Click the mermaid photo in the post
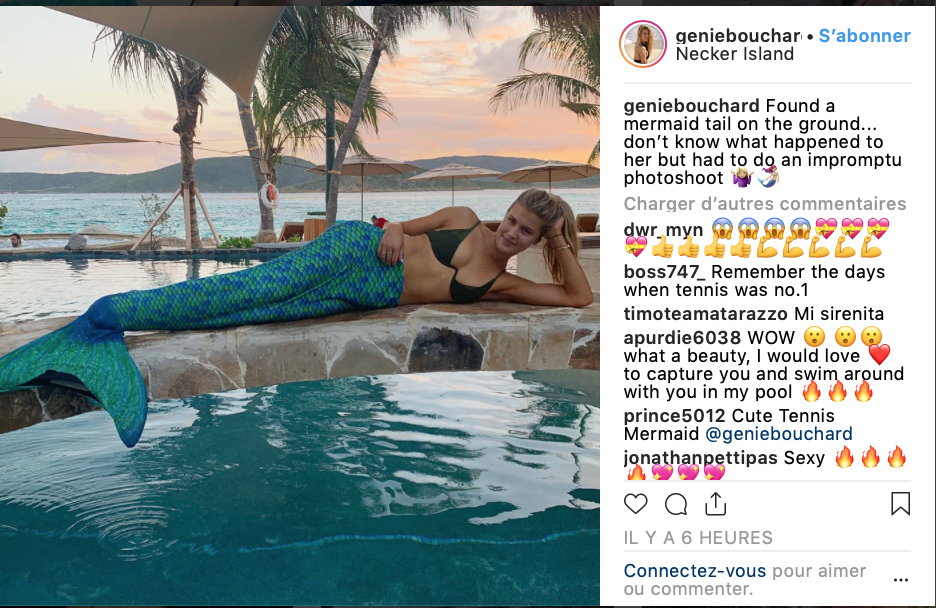936x608 pixels. [300, 305]
